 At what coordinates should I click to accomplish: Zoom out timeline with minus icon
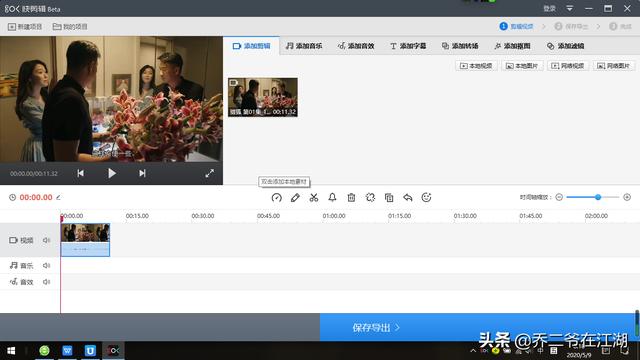click(559, 197)
